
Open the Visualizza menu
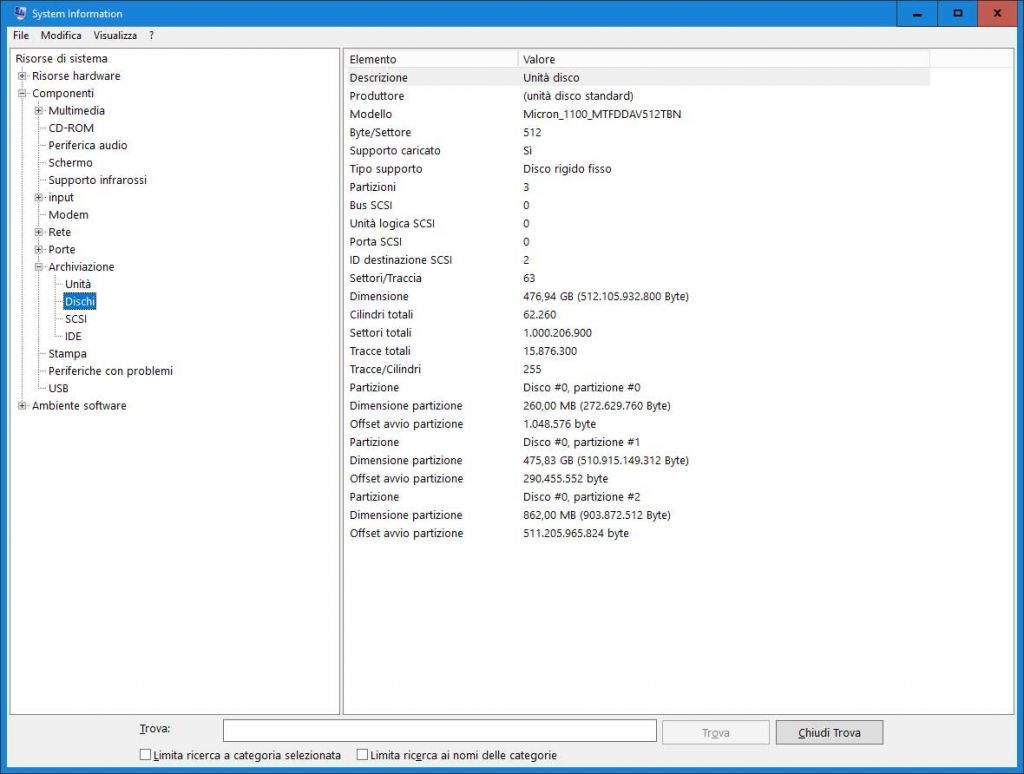point(115,35)
